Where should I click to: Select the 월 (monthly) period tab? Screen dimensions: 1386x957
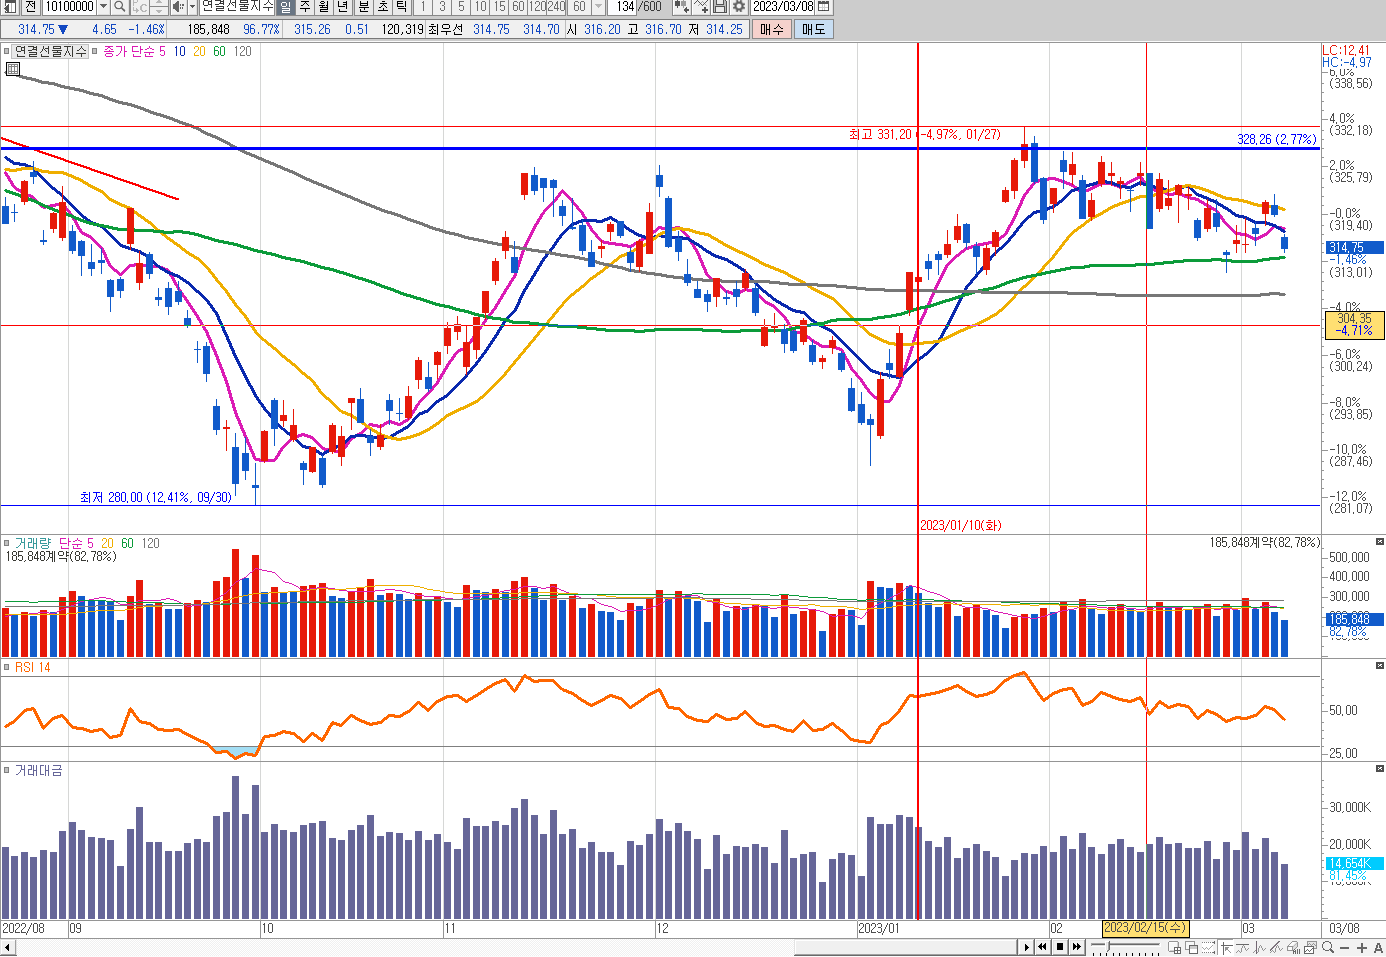tap(323, 7)
